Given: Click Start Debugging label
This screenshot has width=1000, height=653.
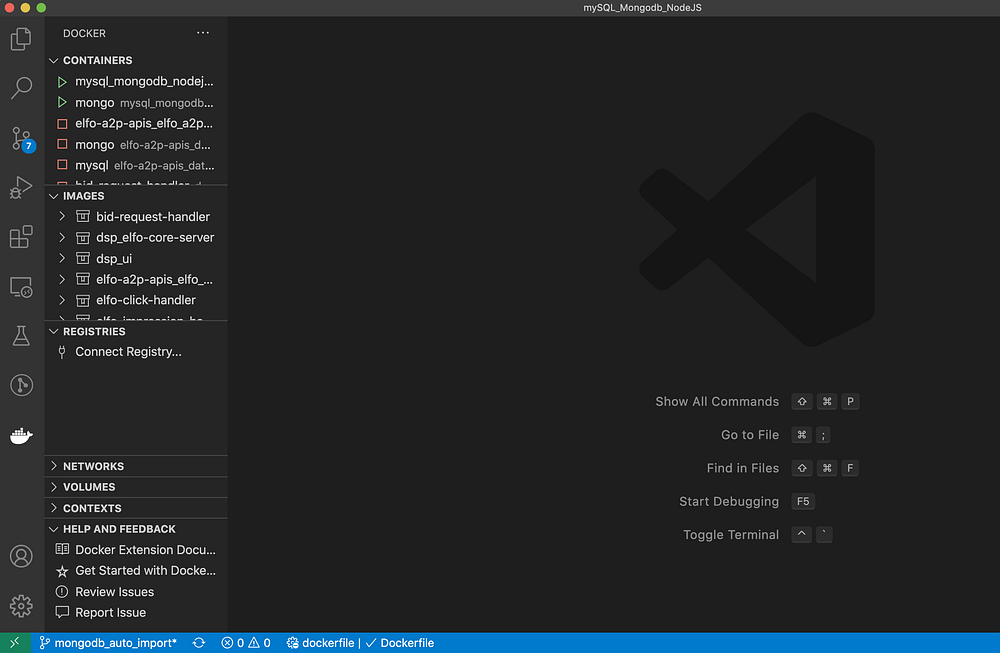Looking at the screenshot, I should 728,501.
